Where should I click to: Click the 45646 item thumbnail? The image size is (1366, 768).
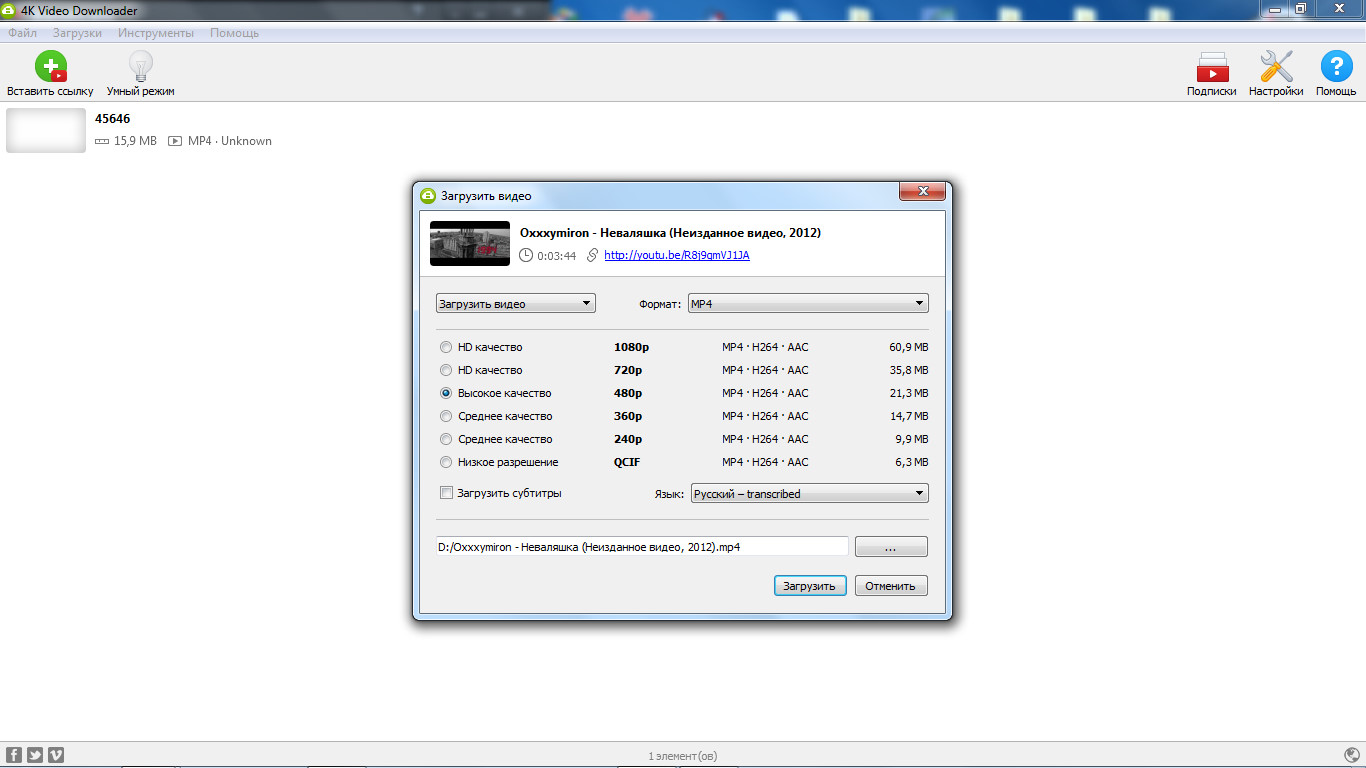[46, 130]
